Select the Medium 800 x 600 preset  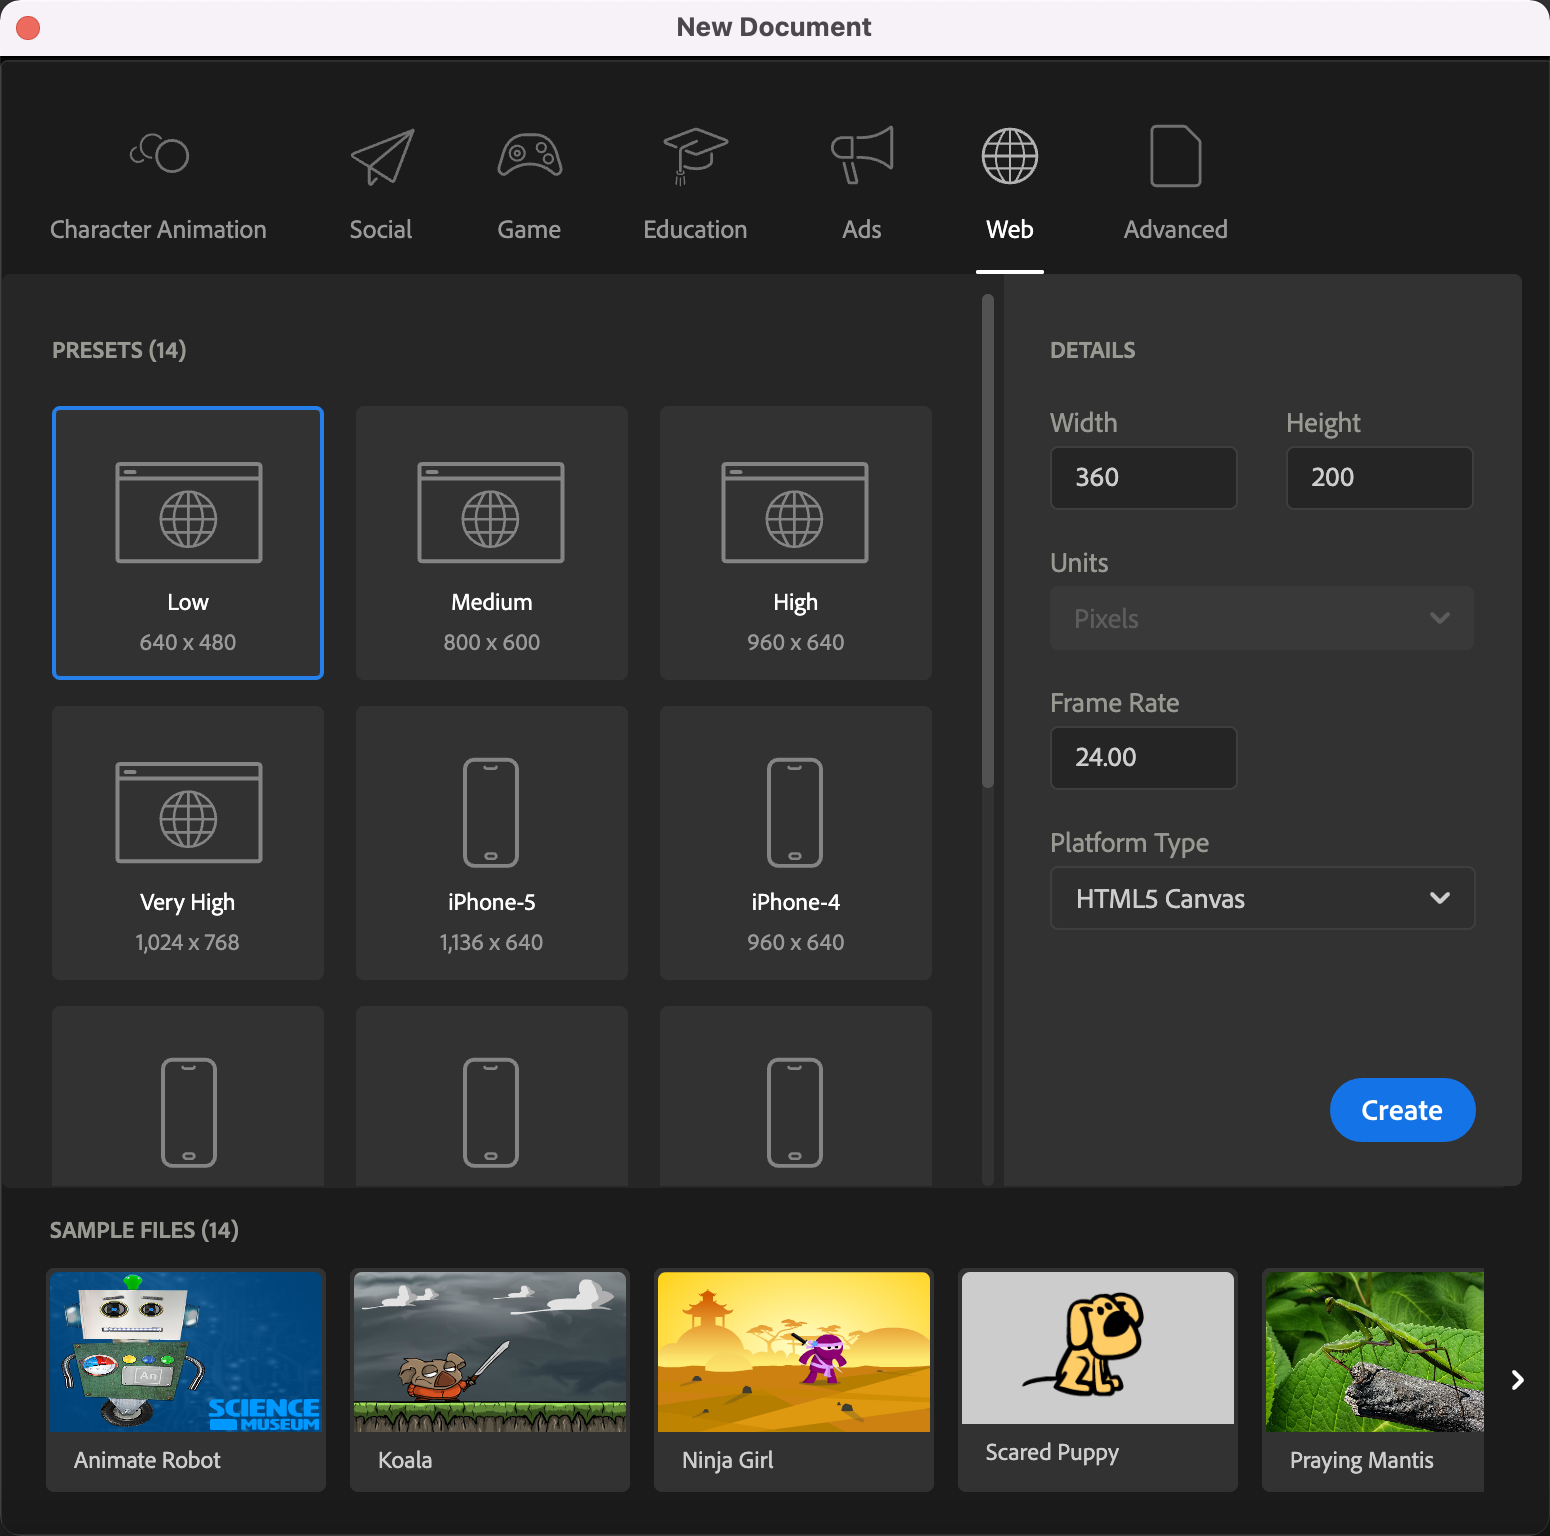(492, 543)
